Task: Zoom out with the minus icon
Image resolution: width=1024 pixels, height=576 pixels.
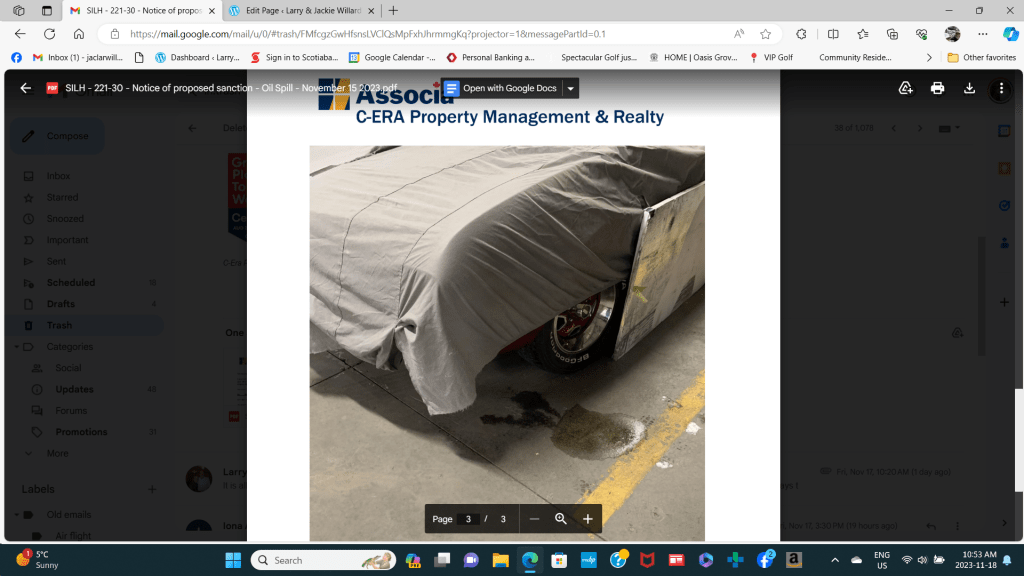Action: tap(535, 519)
